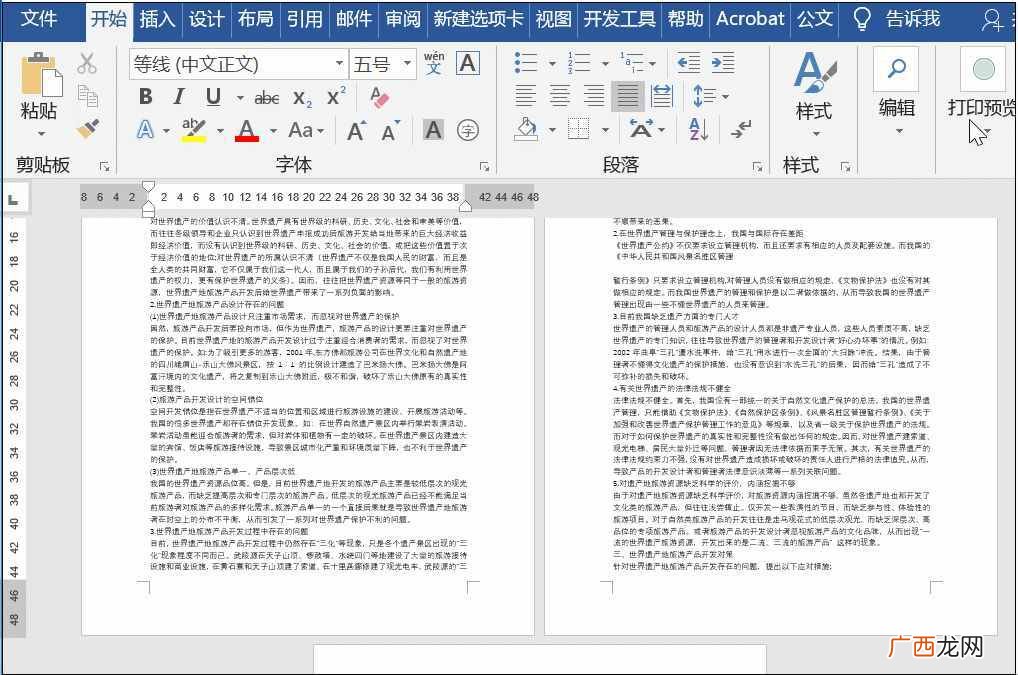Toggle Bold formatting
The height and width of the screenshot is (675, 1018).
[145, 97]
